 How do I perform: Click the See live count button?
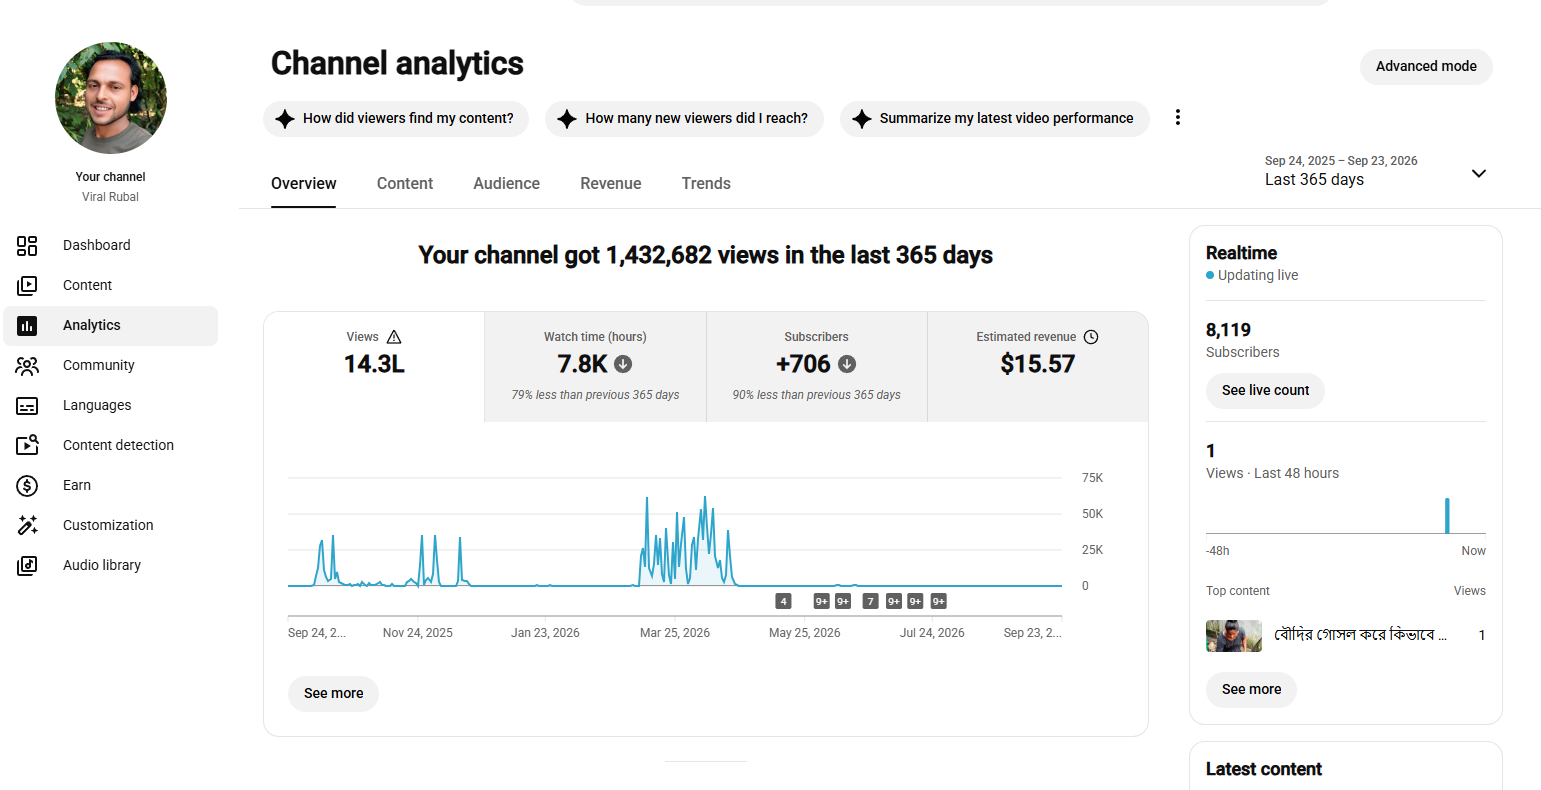click(1265, 391)
